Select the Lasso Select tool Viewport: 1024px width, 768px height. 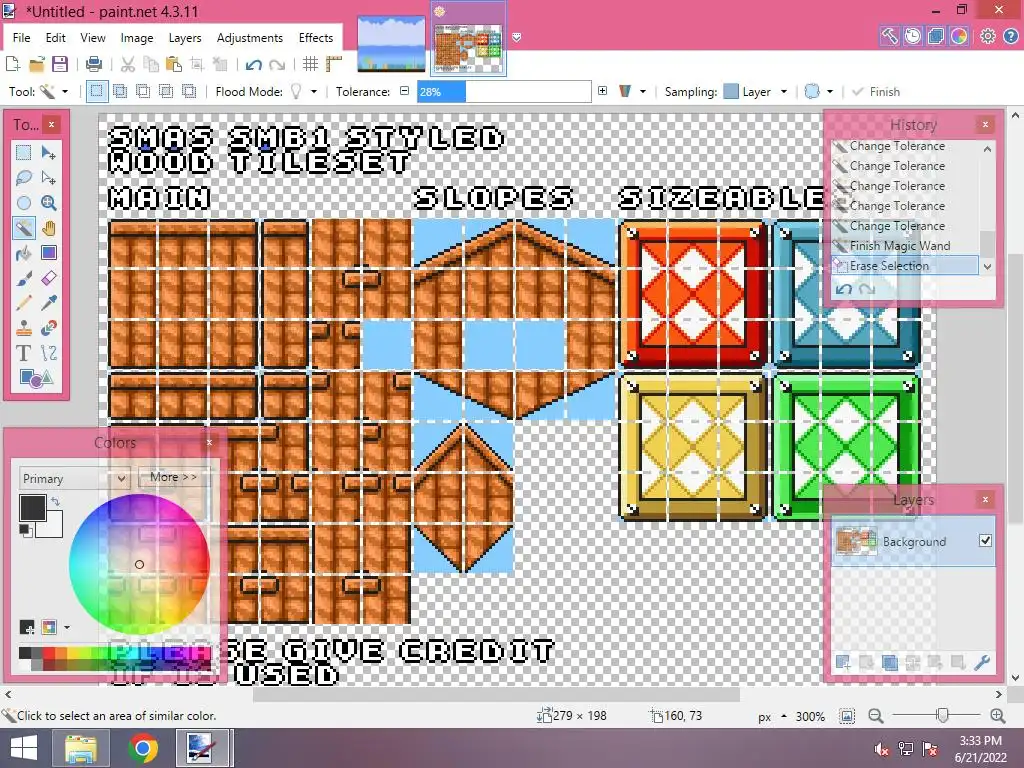tap(24, 178)
